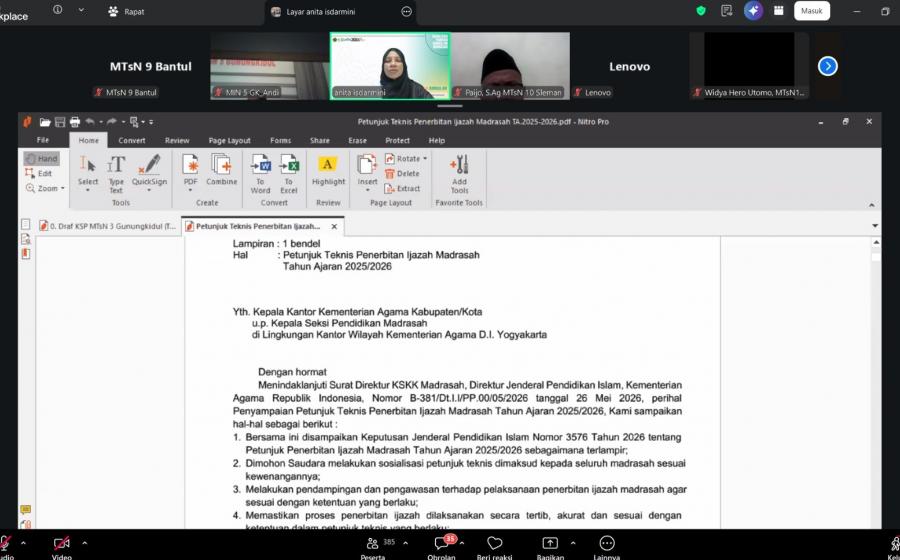Select Paijo, S.Ag MTsN 10 Sleman video thumbnail
900x560 pixels.
click(x=510, y=66)
